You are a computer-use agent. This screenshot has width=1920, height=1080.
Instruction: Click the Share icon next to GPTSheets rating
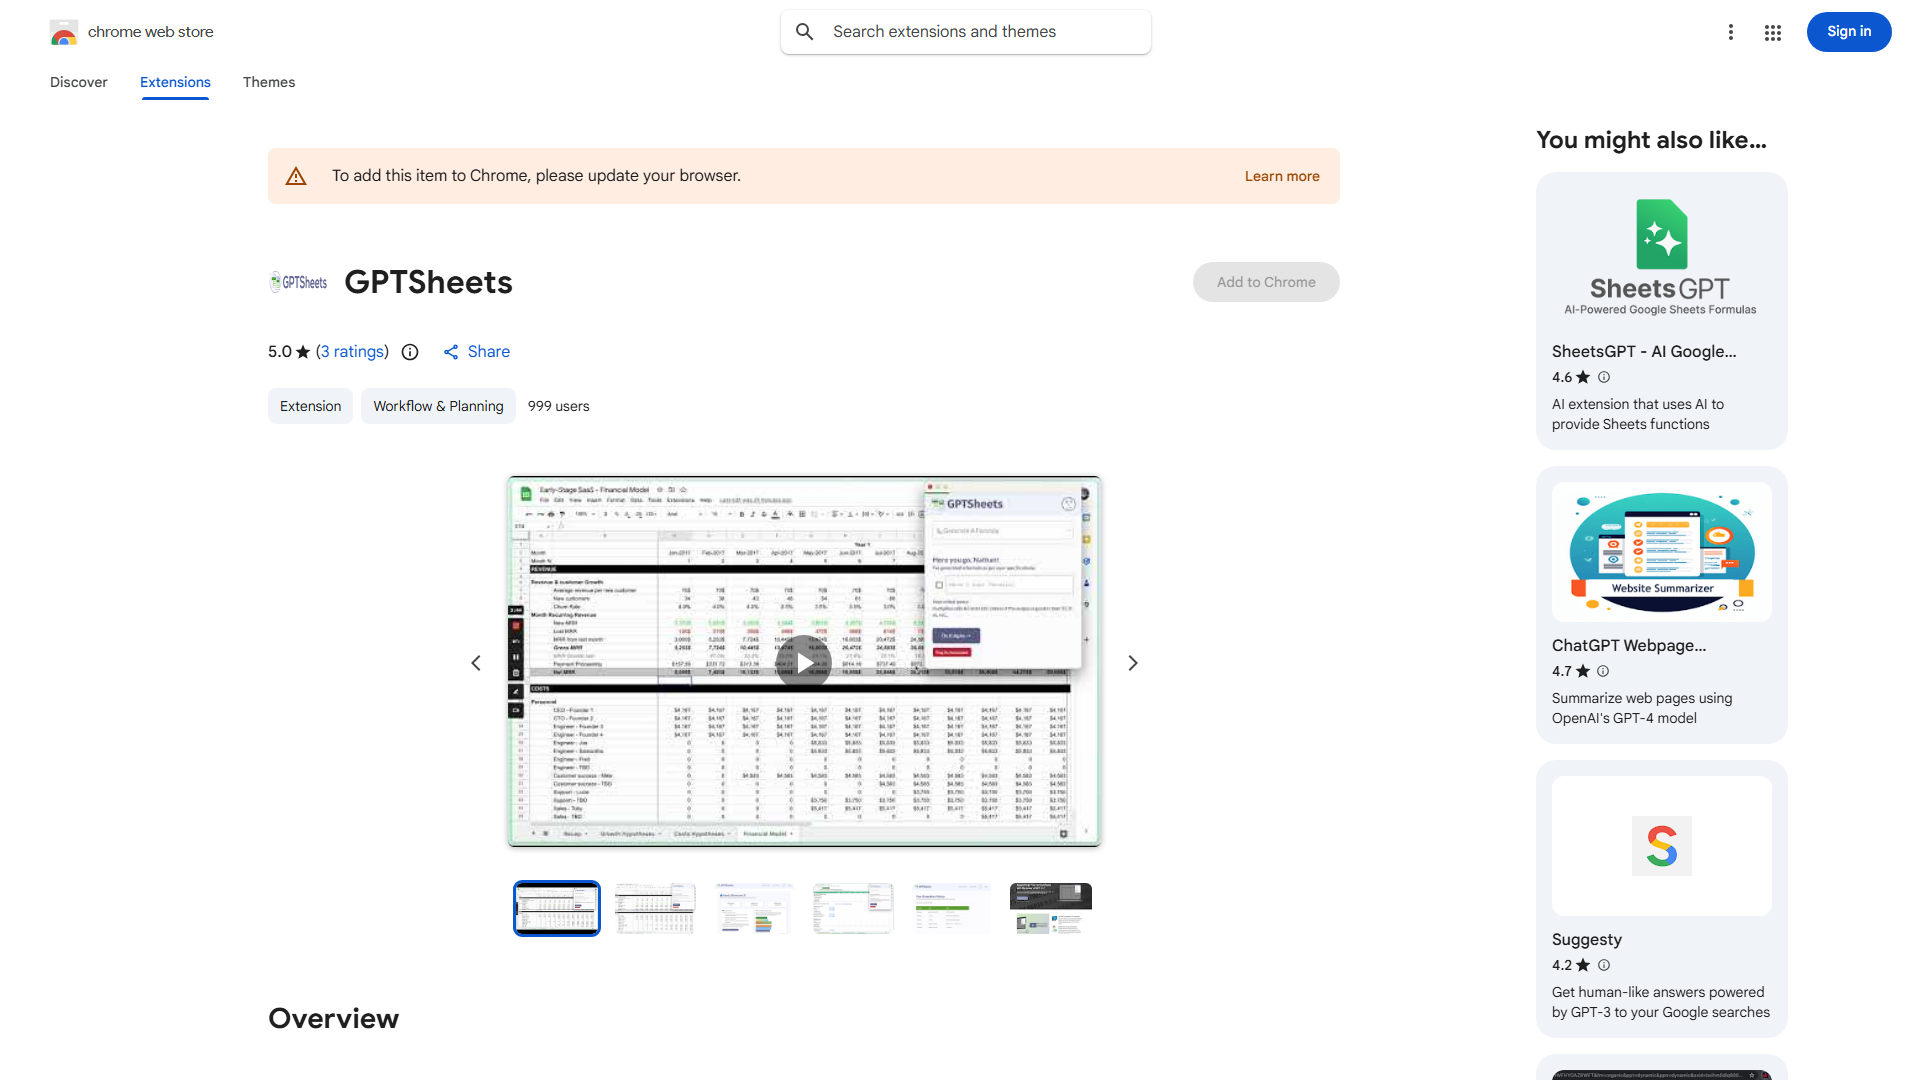click(x=451, y=352)
